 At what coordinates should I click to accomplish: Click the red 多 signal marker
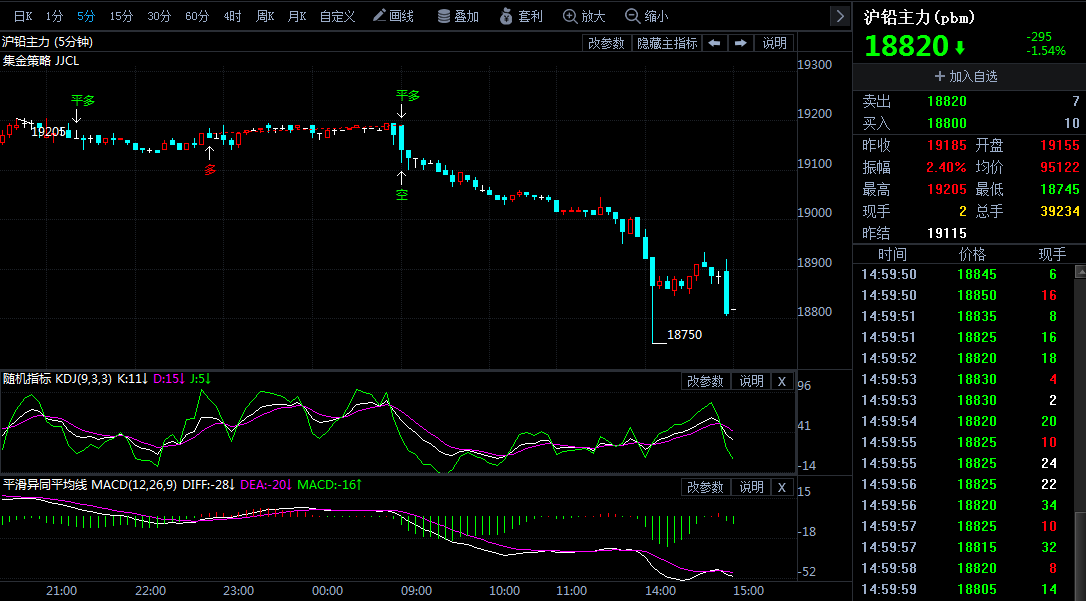210,170
